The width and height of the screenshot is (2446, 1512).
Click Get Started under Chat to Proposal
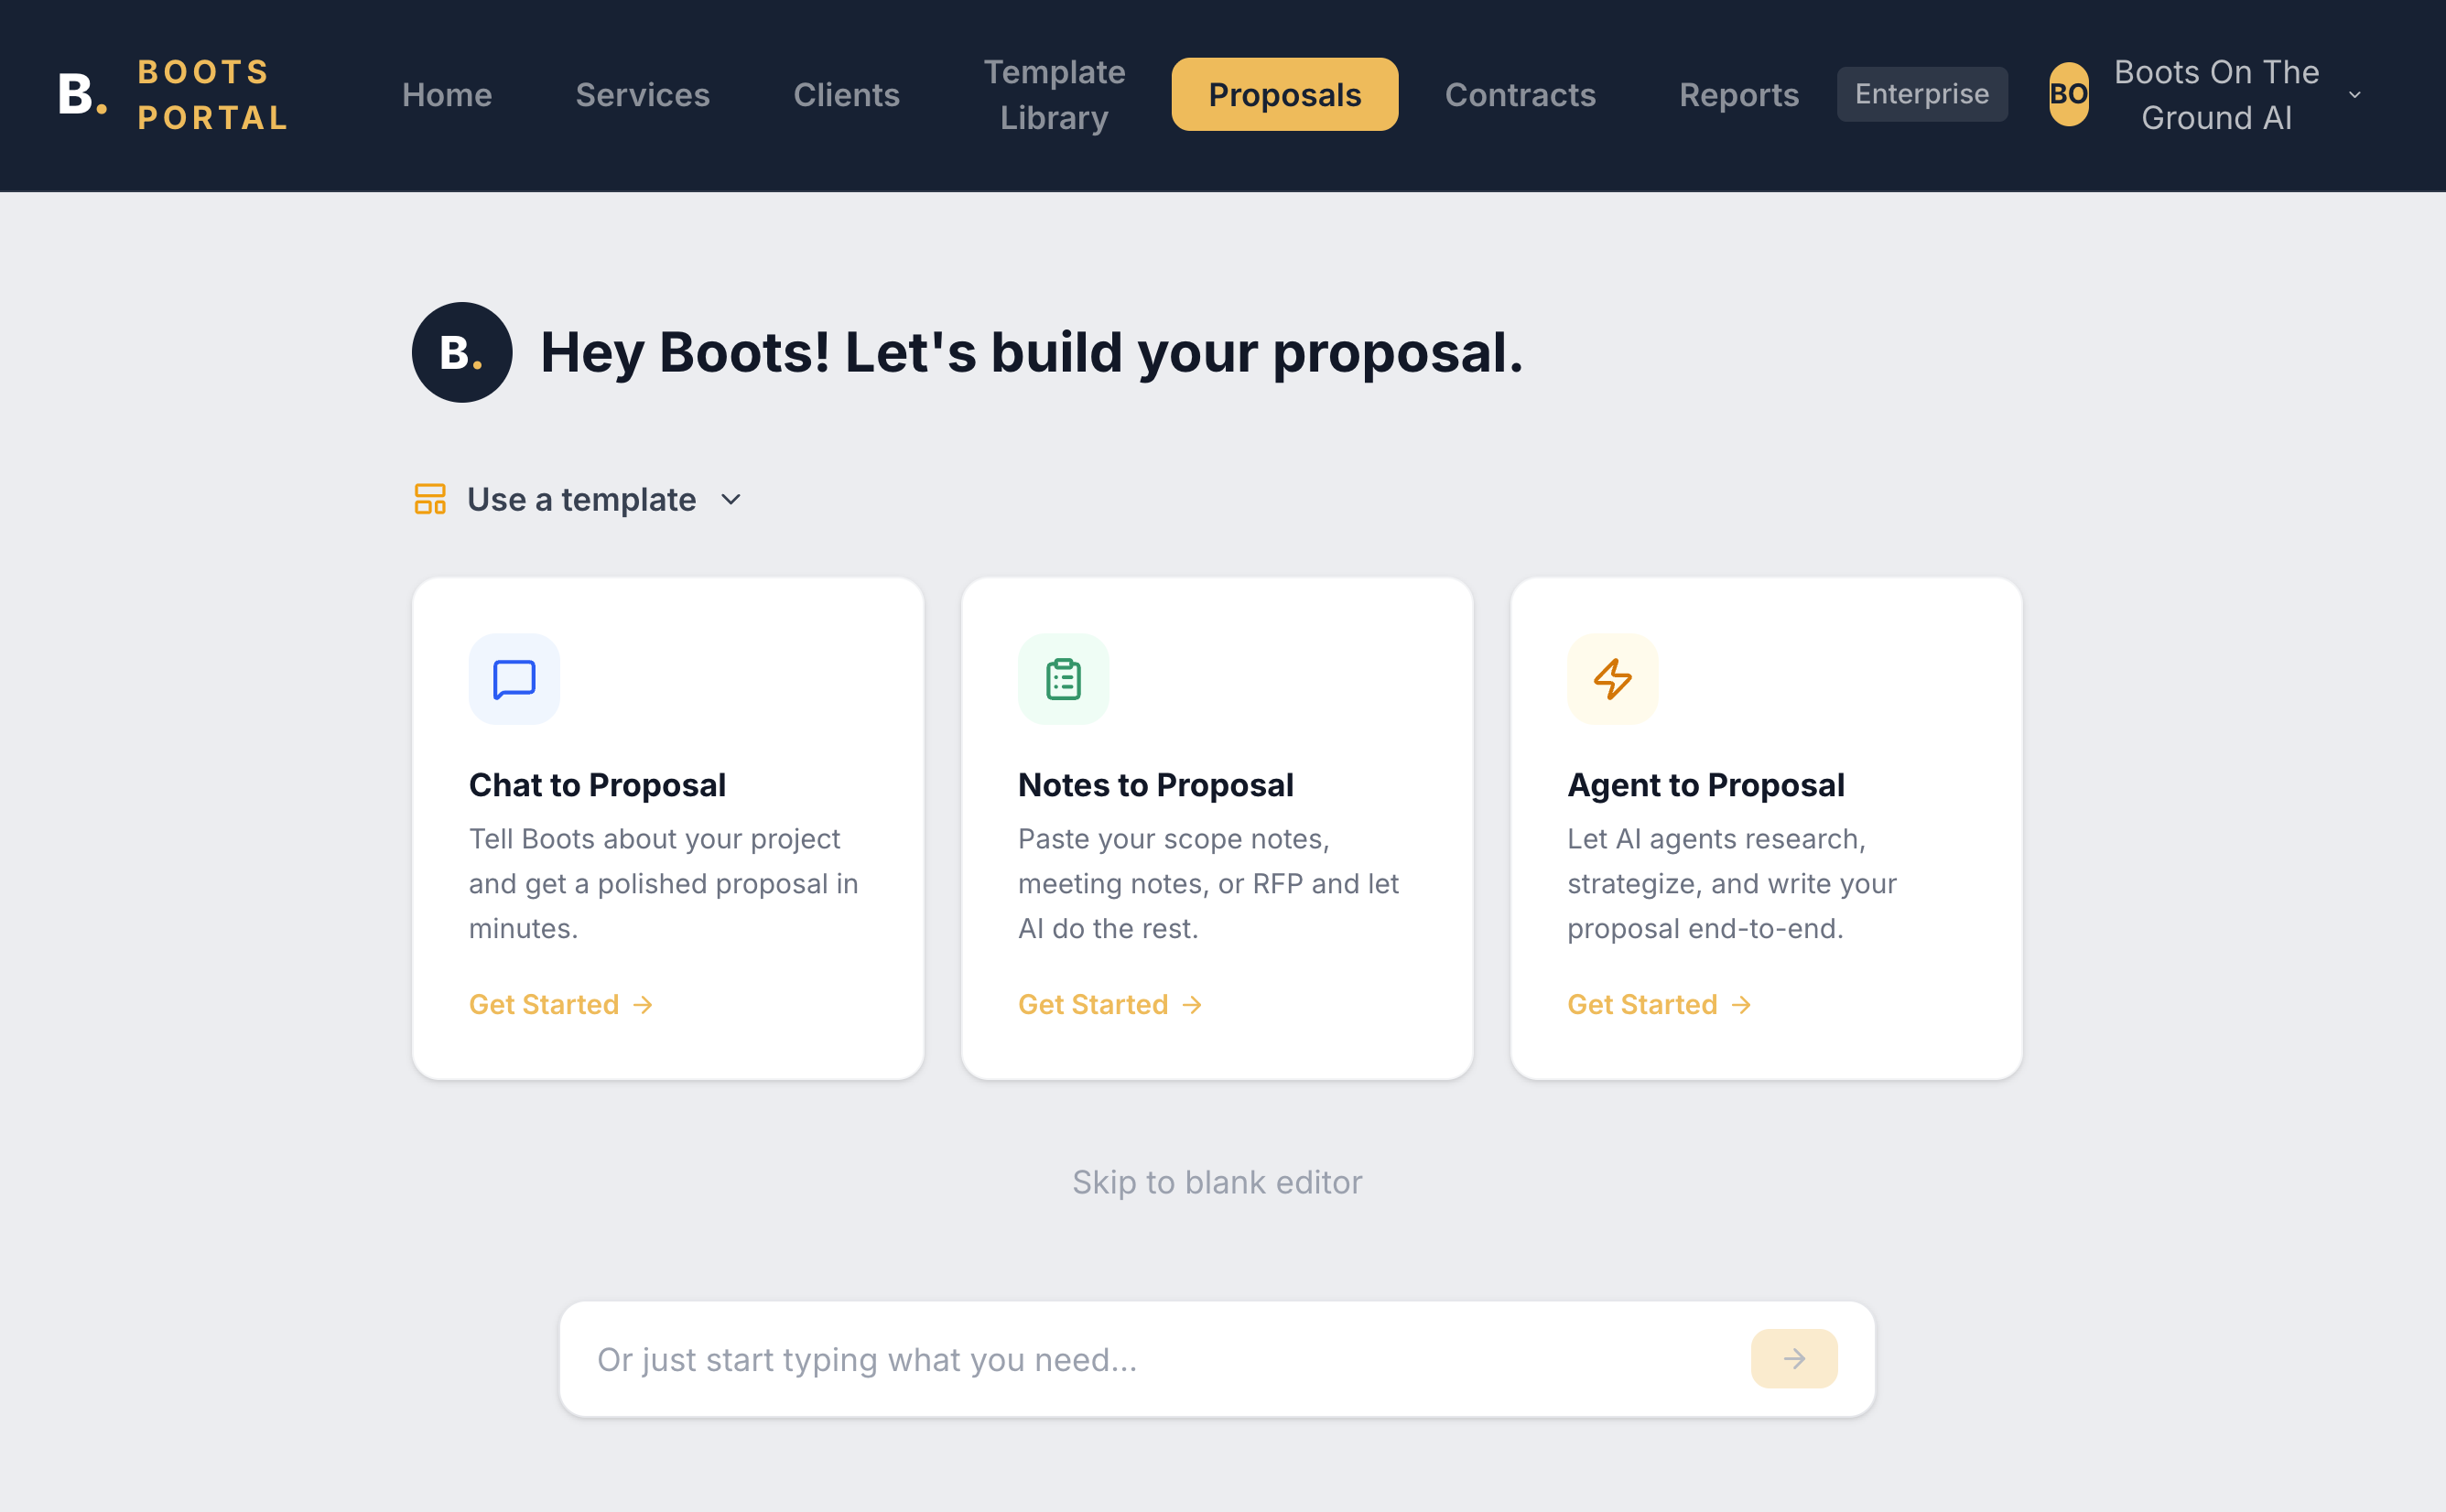[545, 1004]
